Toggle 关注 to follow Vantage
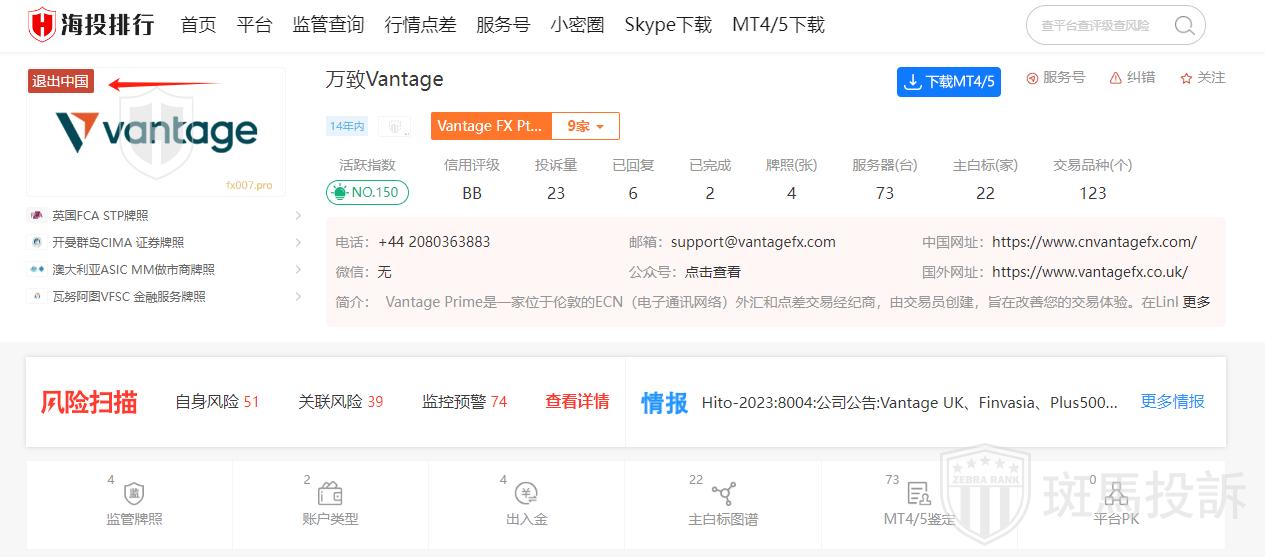 tap(1202, 78)
